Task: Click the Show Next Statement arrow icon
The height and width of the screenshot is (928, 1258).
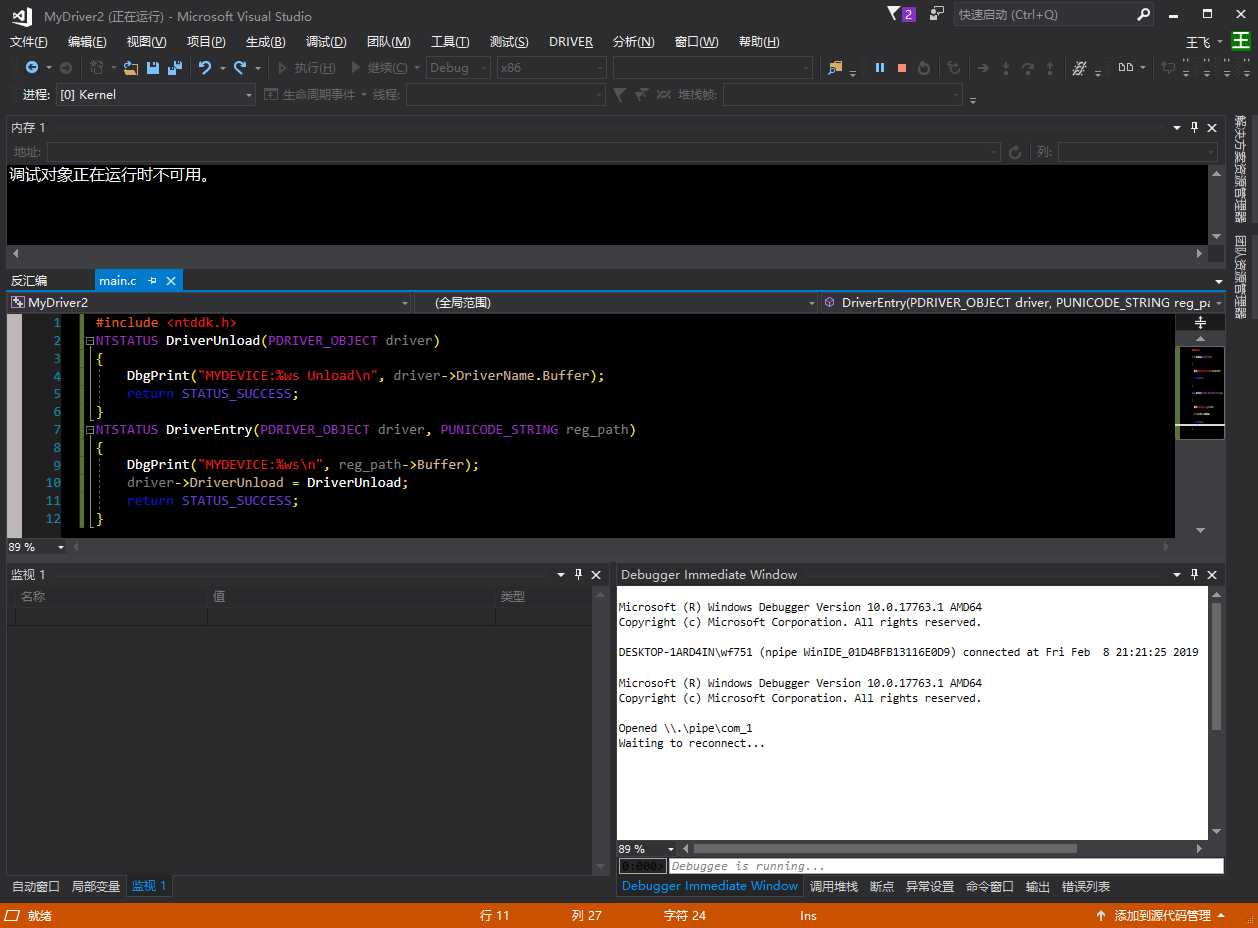Action: pos(983,68)
